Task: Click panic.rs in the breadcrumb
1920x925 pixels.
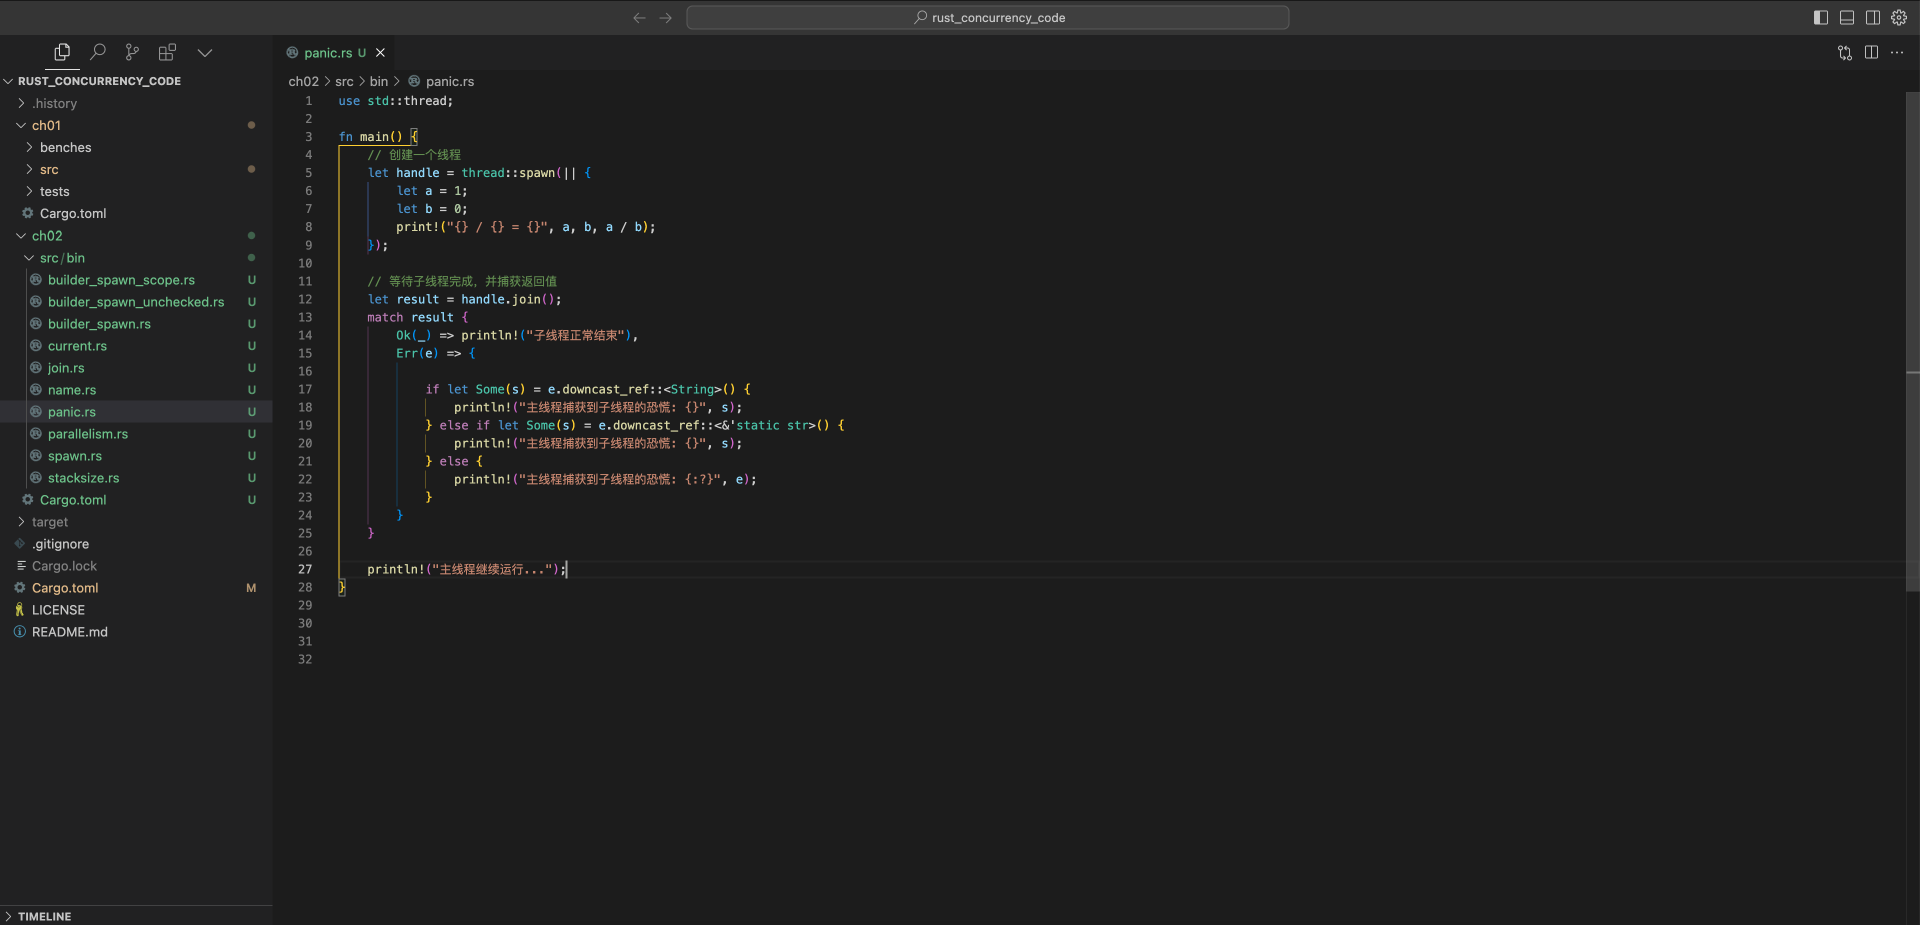Action: (x=450, y=82)
